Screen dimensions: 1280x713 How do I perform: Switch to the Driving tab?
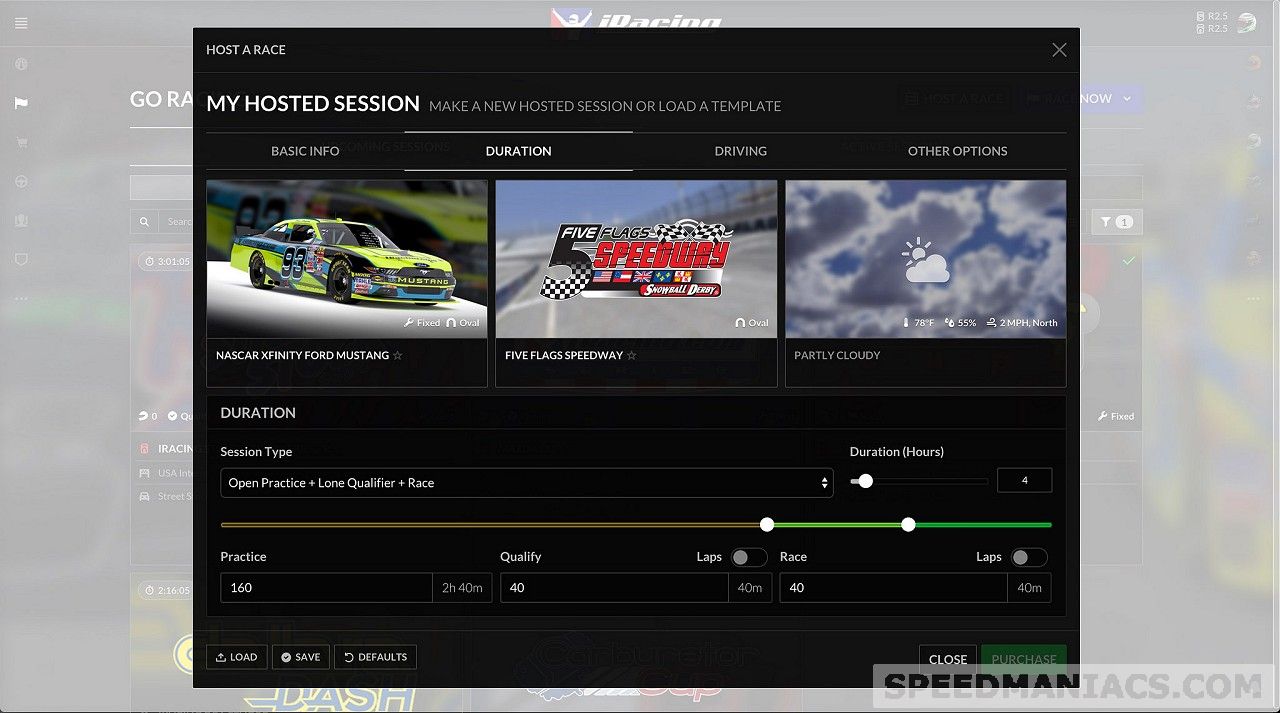[740, 151]
